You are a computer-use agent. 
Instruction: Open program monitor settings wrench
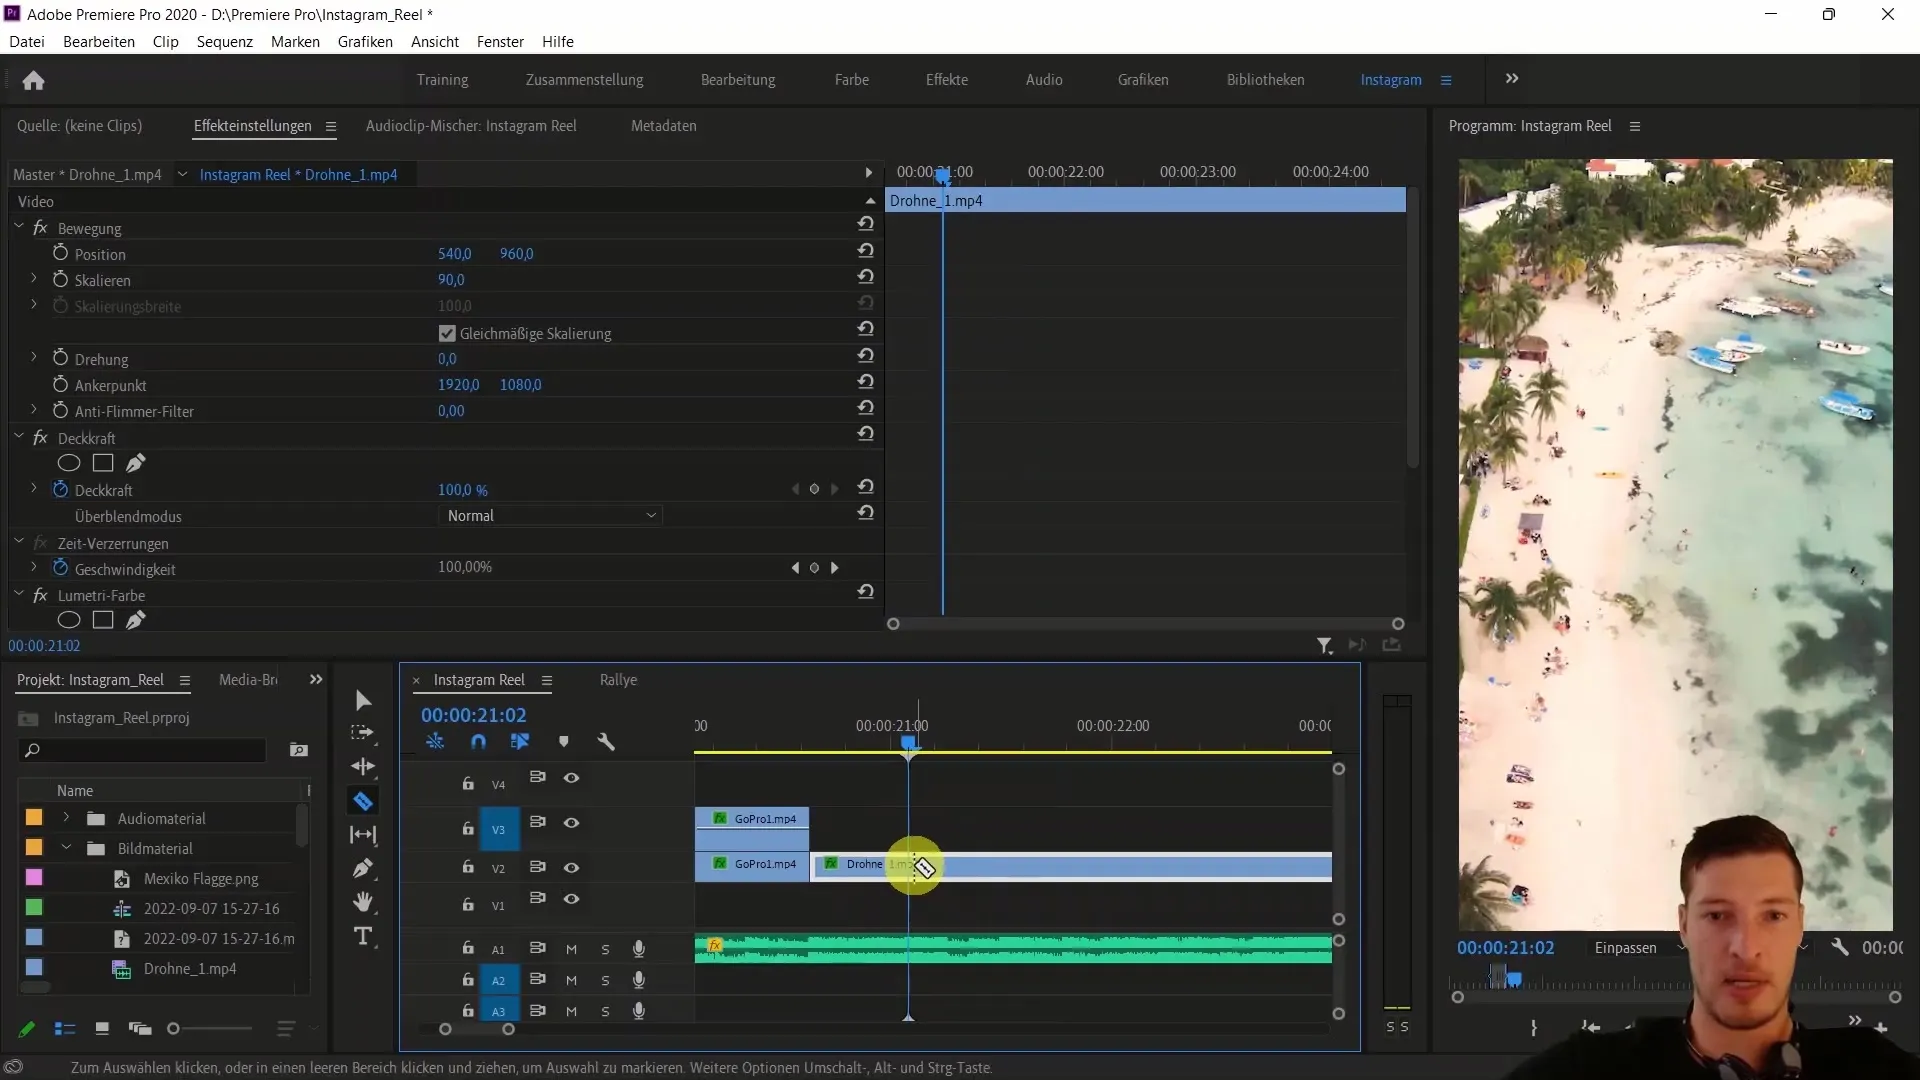pyautogui.click(x=1839, y=947)
